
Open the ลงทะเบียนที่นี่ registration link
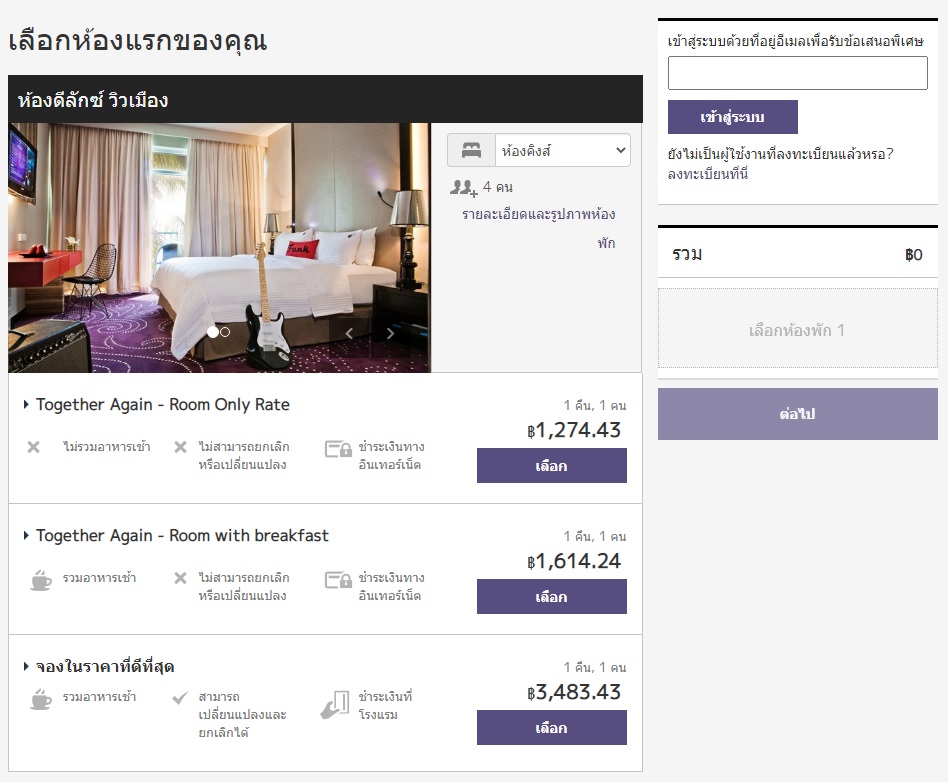click(x=708, y=174)
